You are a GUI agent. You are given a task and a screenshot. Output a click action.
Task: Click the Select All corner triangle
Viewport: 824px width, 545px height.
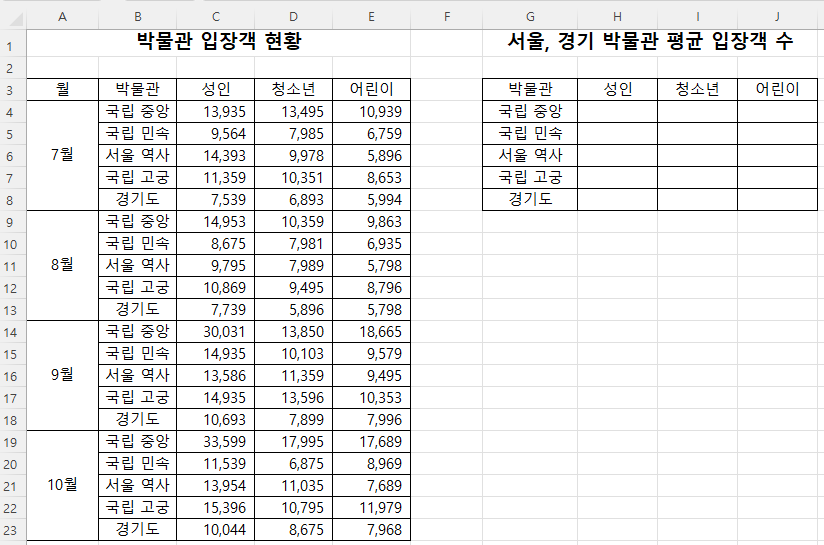click(x=16, y=19)
